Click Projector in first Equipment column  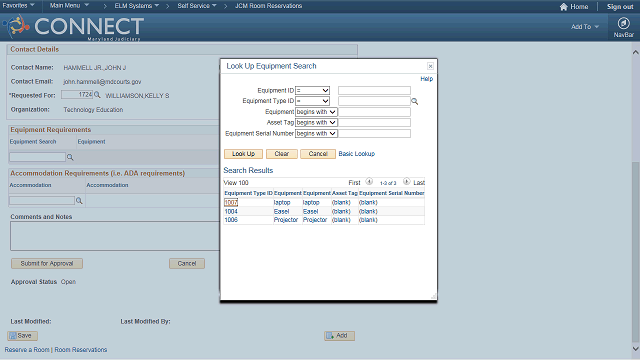pyautogui.click(x=286, y=220)
